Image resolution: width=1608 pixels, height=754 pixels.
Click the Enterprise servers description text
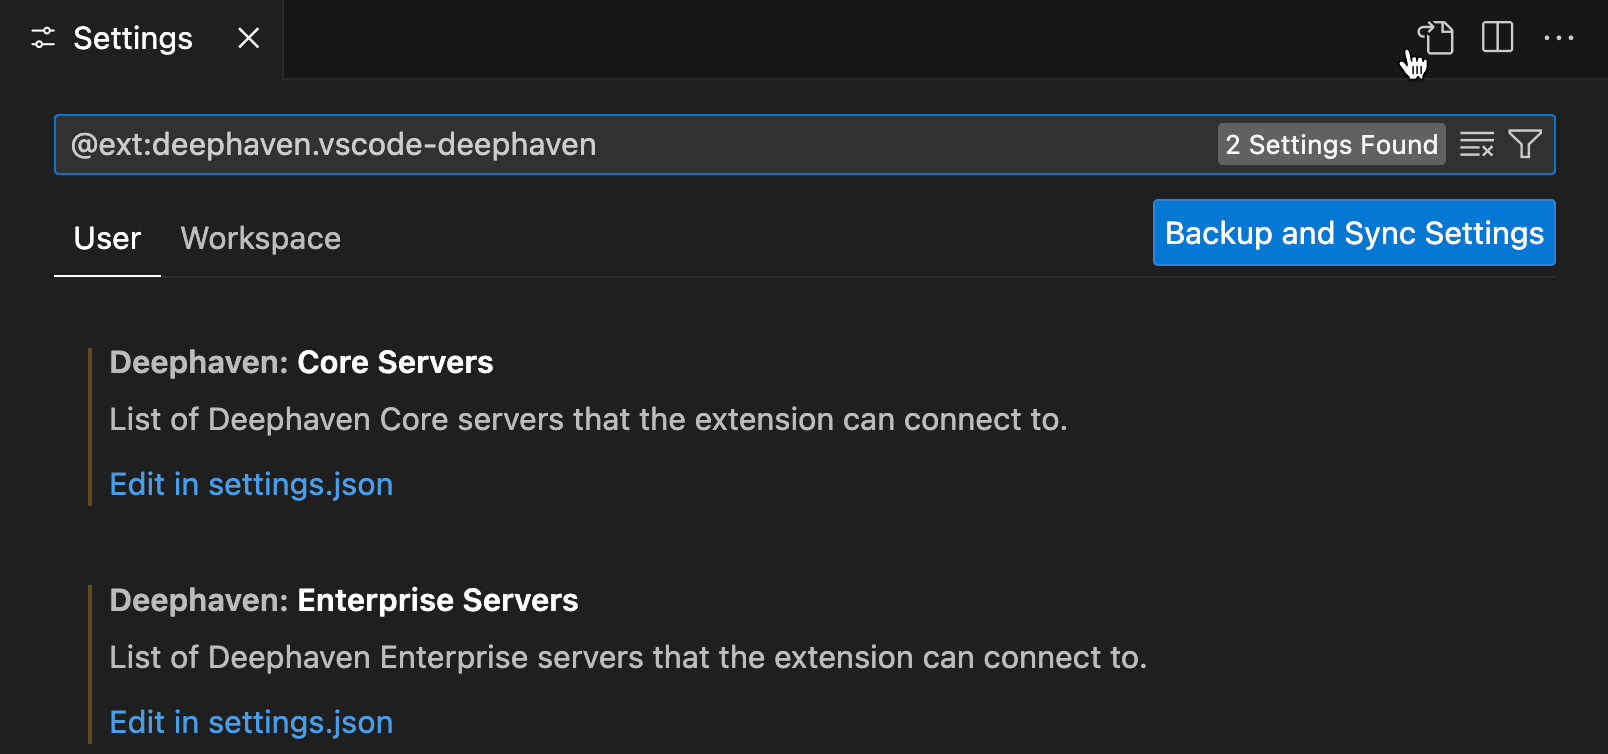pyautogui.click(x=628, y=657)
